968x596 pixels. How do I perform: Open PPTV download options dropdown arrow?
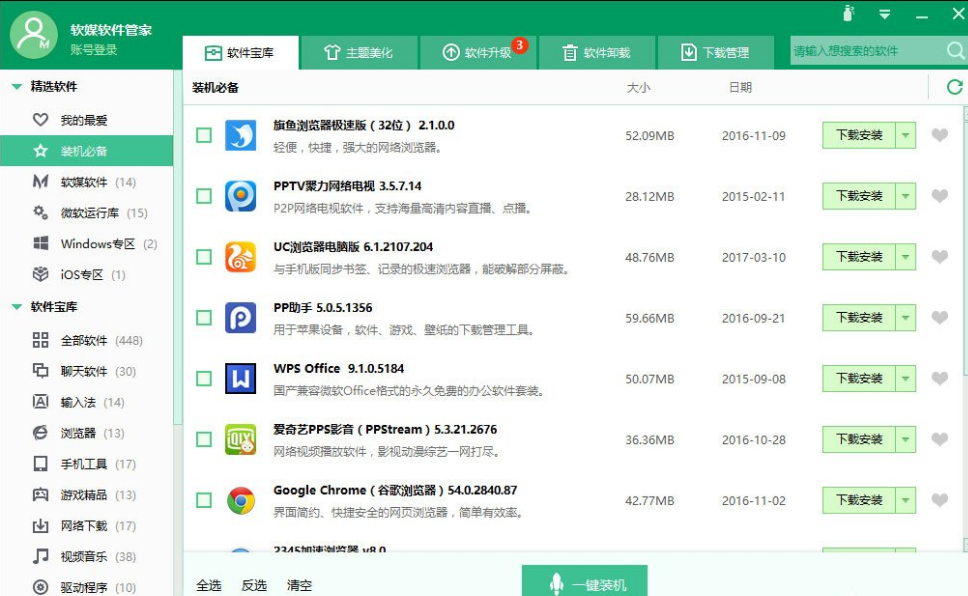(906, 196)
